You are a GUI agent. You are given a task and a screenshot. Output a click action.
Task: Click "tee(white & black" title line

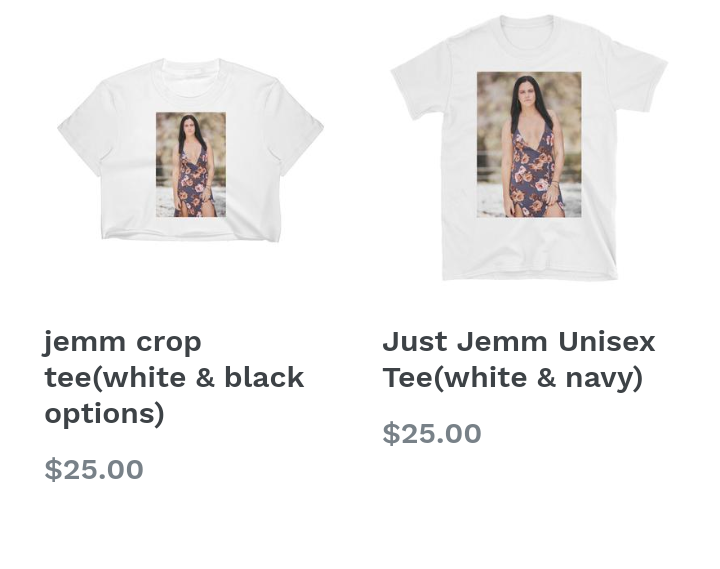174,378
